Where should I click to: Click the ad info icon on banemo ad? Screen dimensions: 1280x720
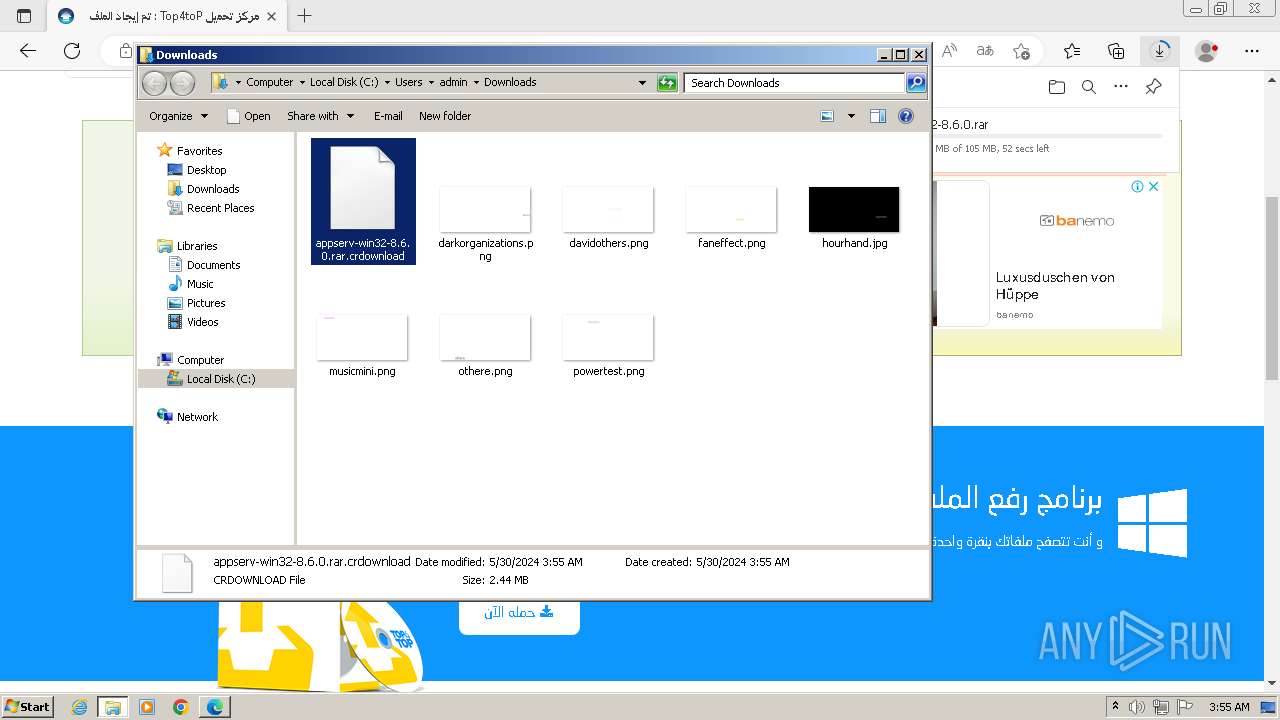tap(1137, 186)
